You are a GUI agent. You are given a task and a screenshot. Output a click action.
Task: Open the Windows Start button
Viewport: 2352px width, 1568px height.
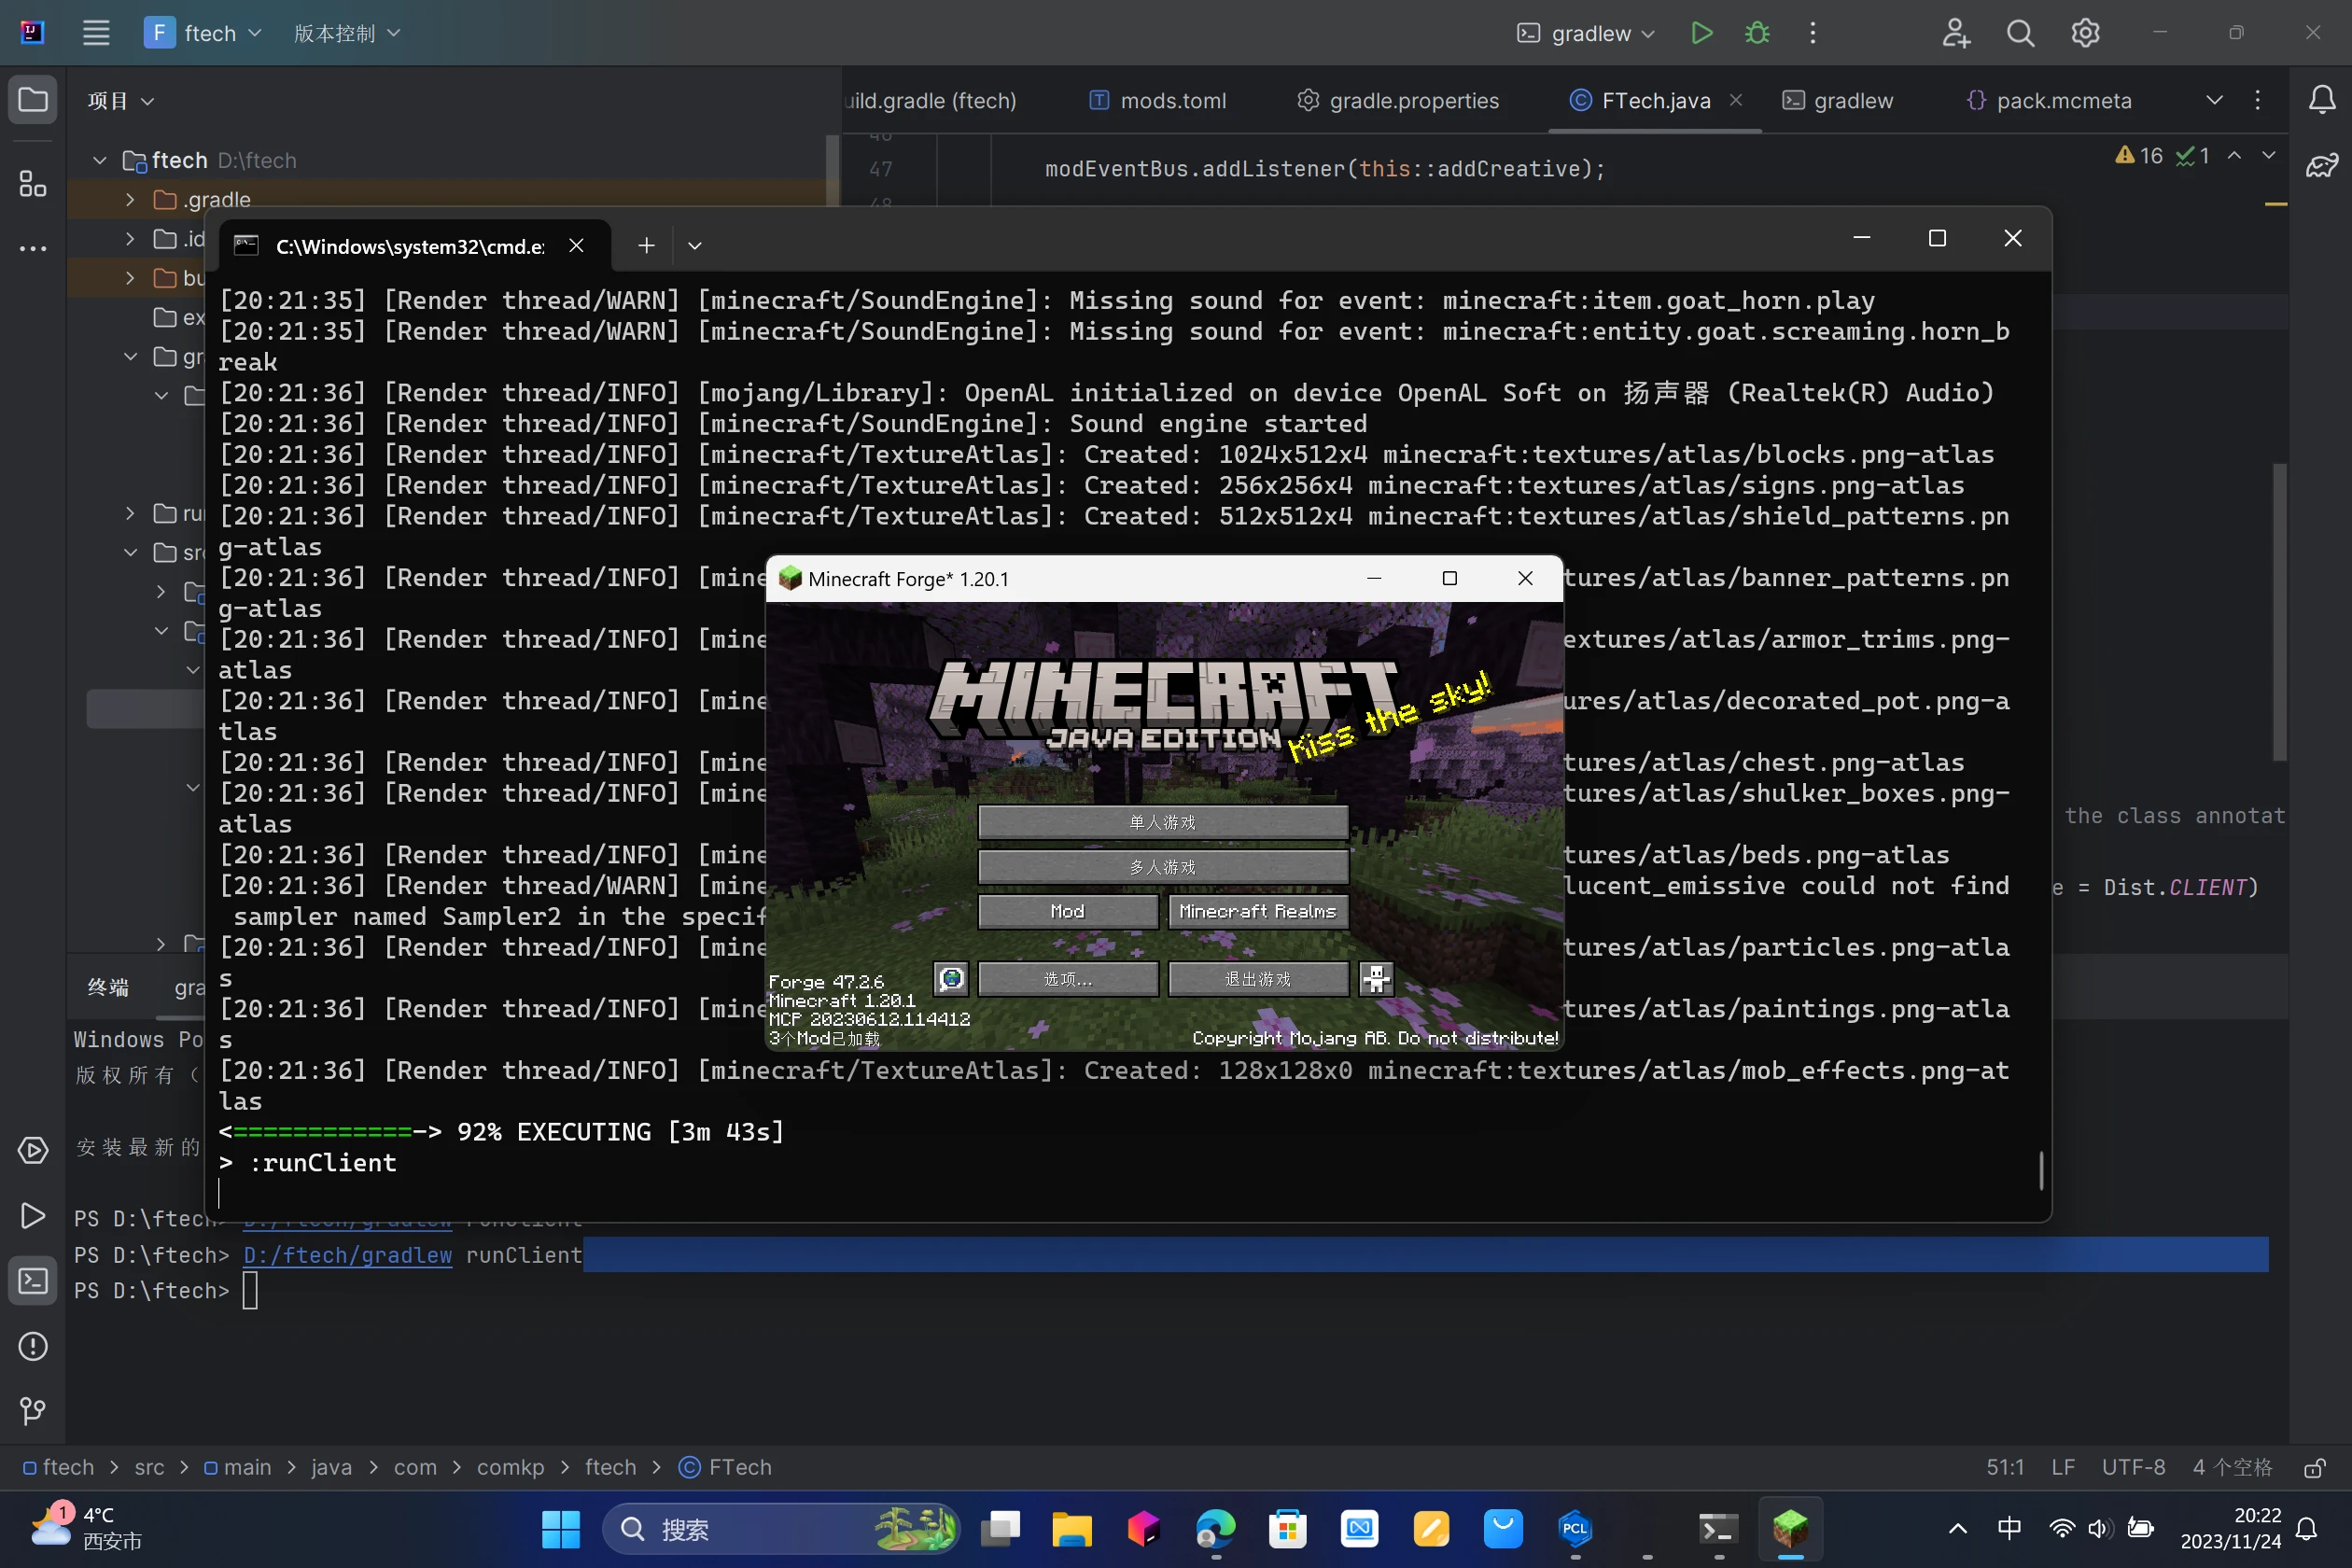[x=560, y=1529]
